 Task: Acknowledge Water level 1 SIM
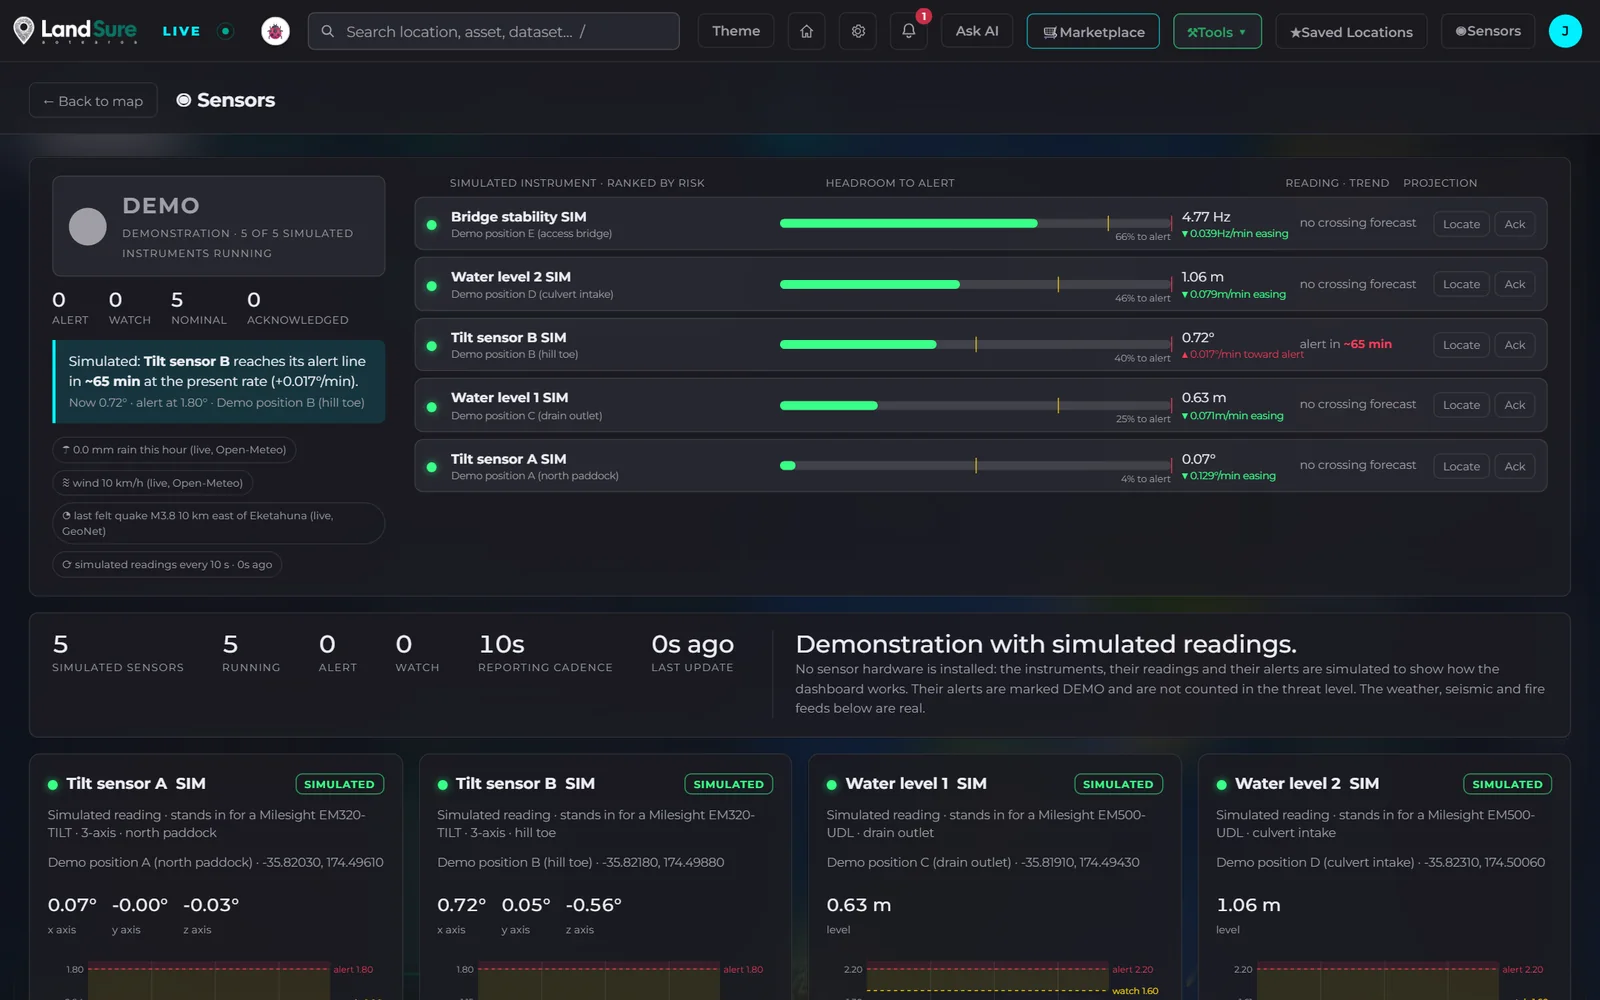1515,405
